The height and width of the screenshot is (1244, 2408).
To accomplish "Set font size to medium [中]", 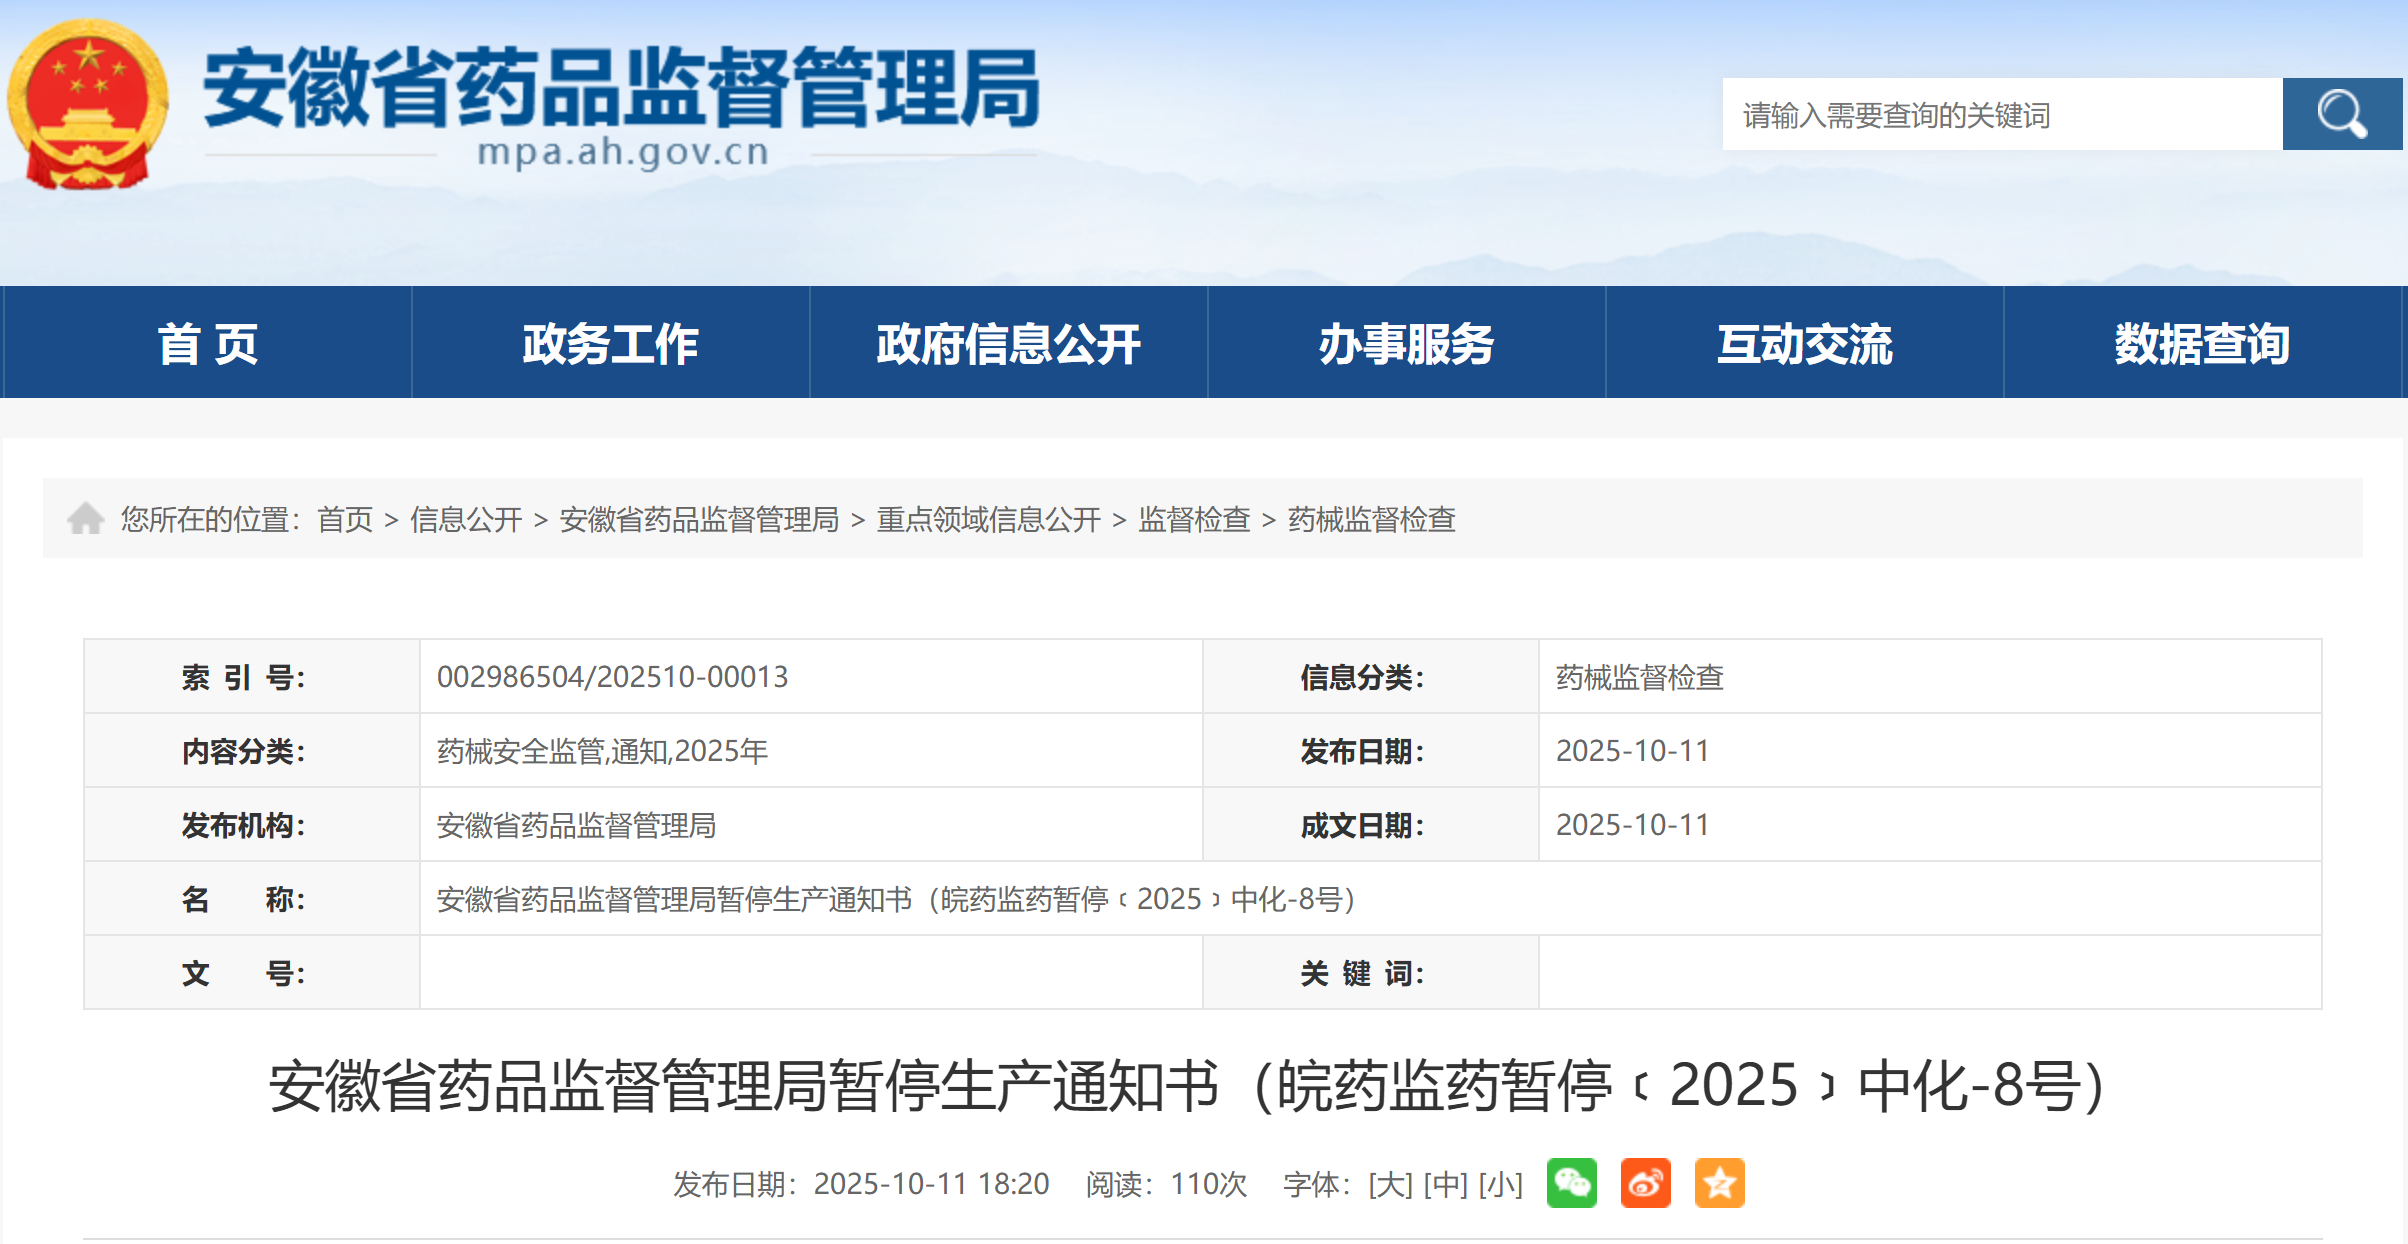I will [1445, 1184].
